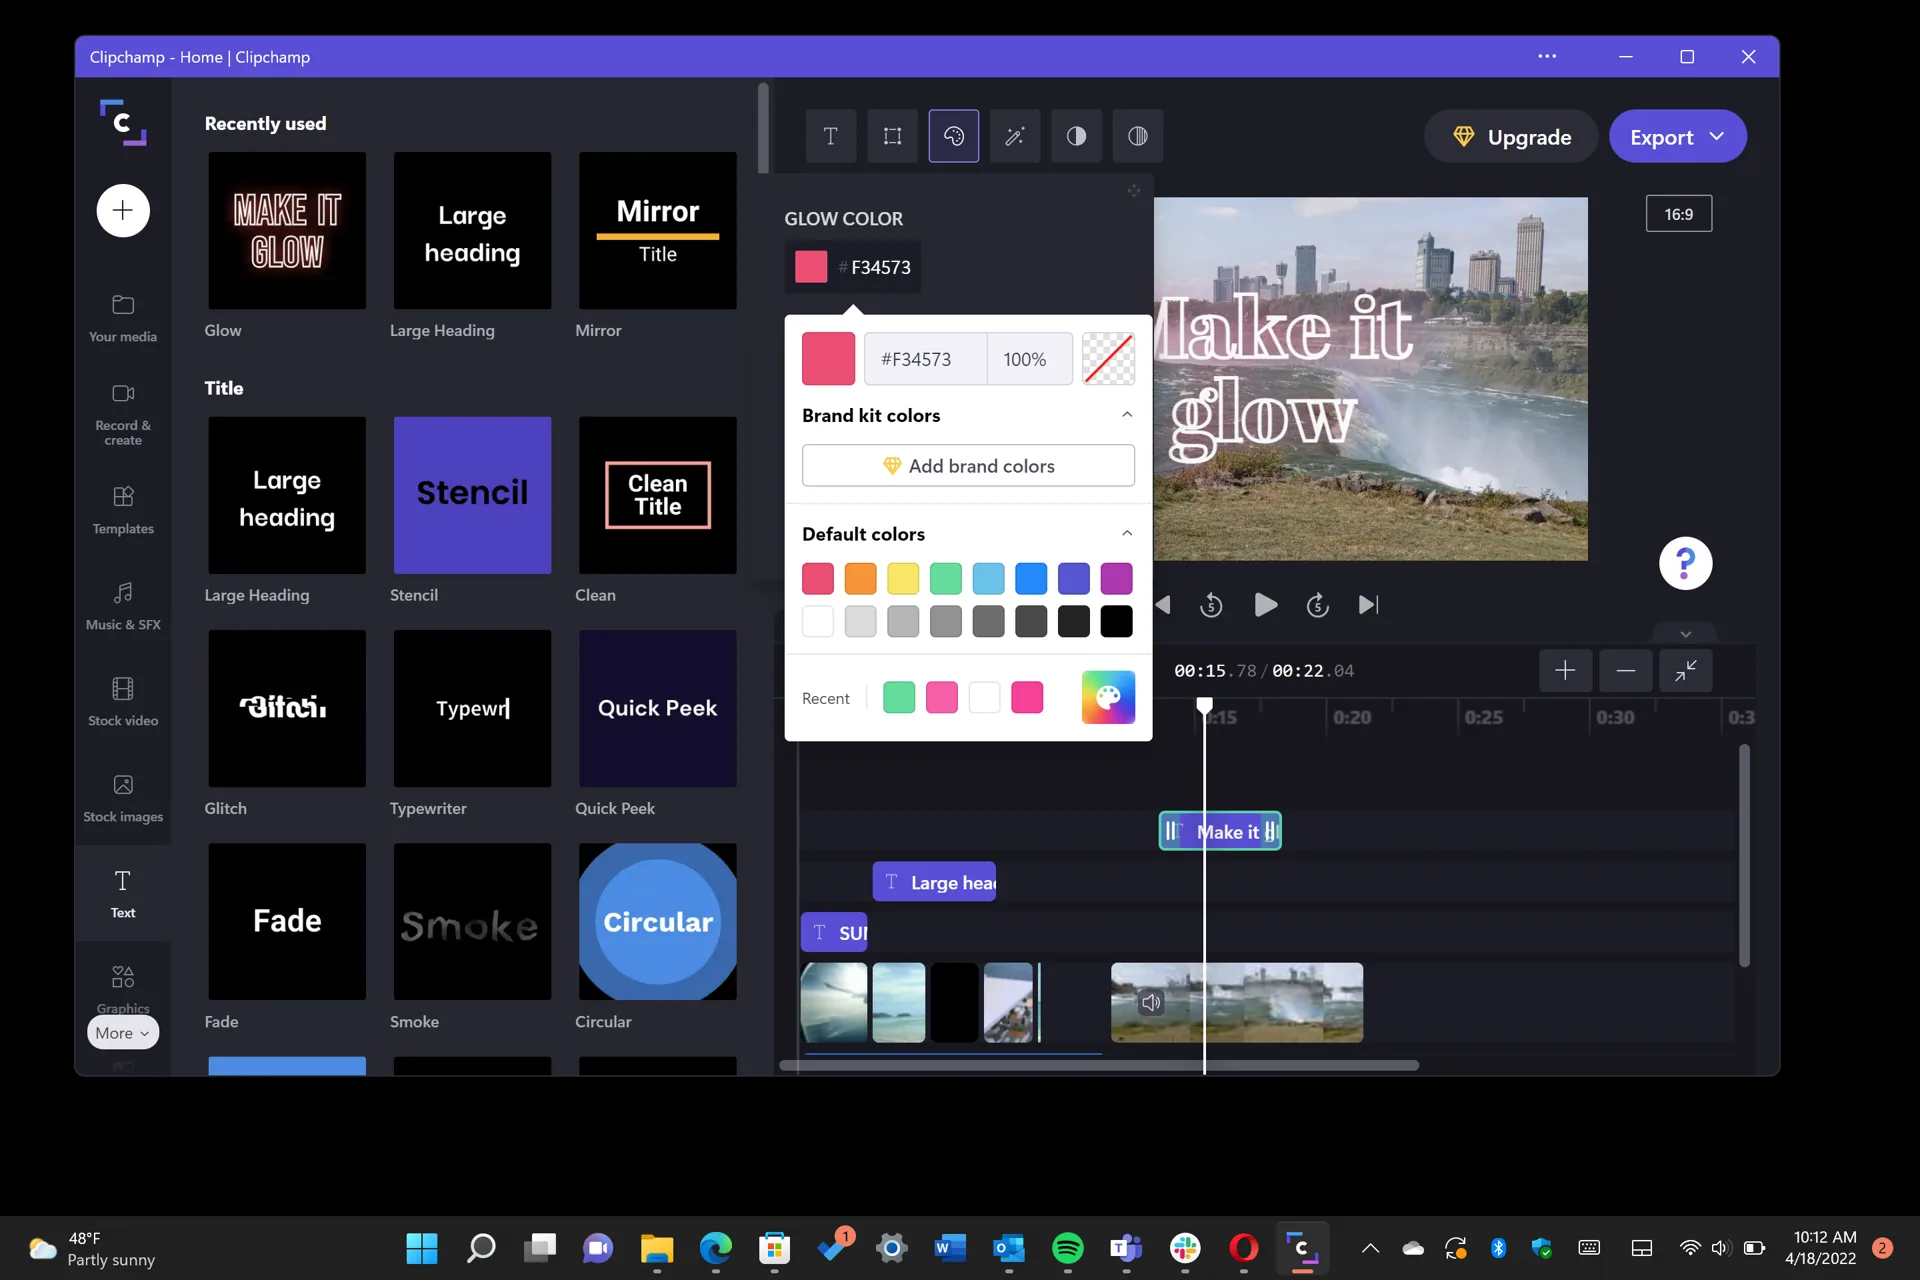Open the custom color picker wheel
The height and width of the screenshot is (1280, 1920).
1108,697
